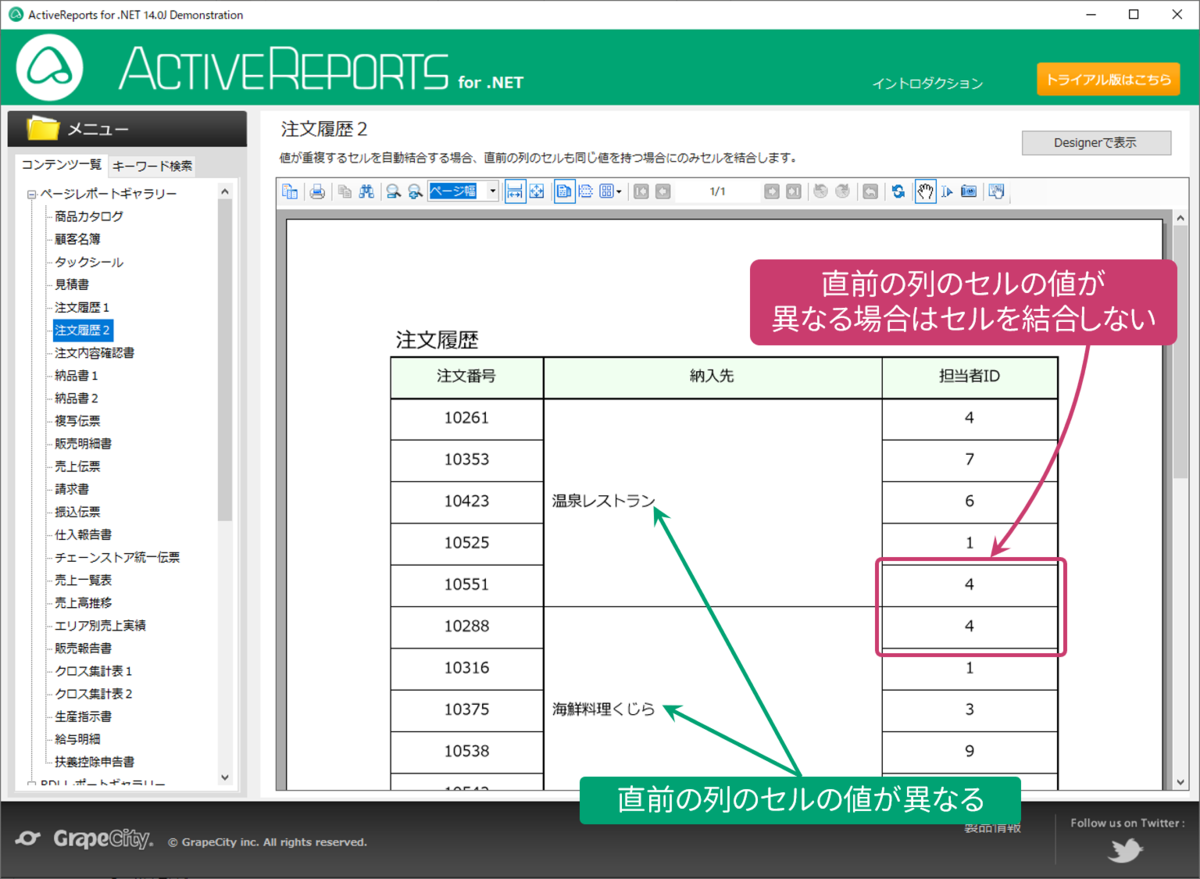Select クロス集計表 1 in the tree
This screenshot has height=879, width=1200.
pyautogui.click(x=94, y=671)
